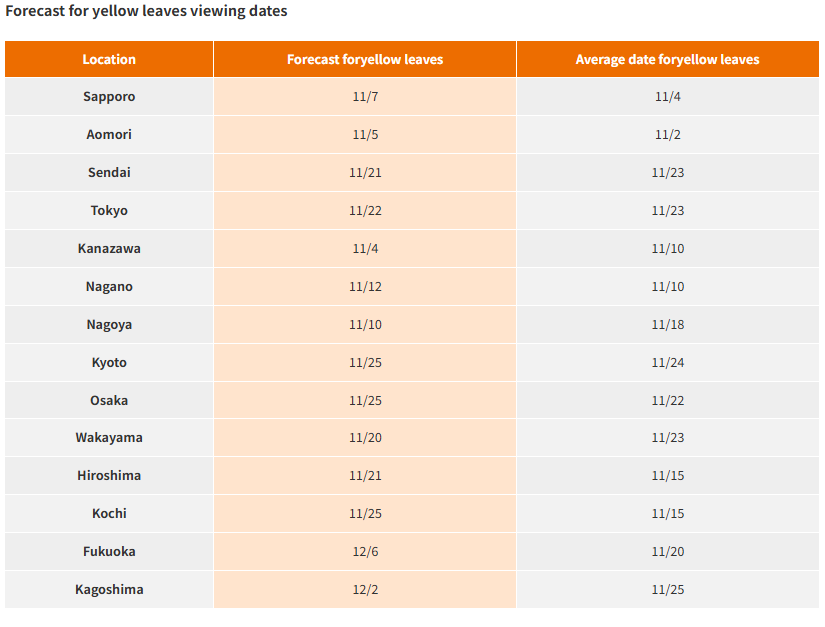Viewport: 825px width, 627px height.
Task: Click the Sendai location cell
Action: [x=109, y=173]
